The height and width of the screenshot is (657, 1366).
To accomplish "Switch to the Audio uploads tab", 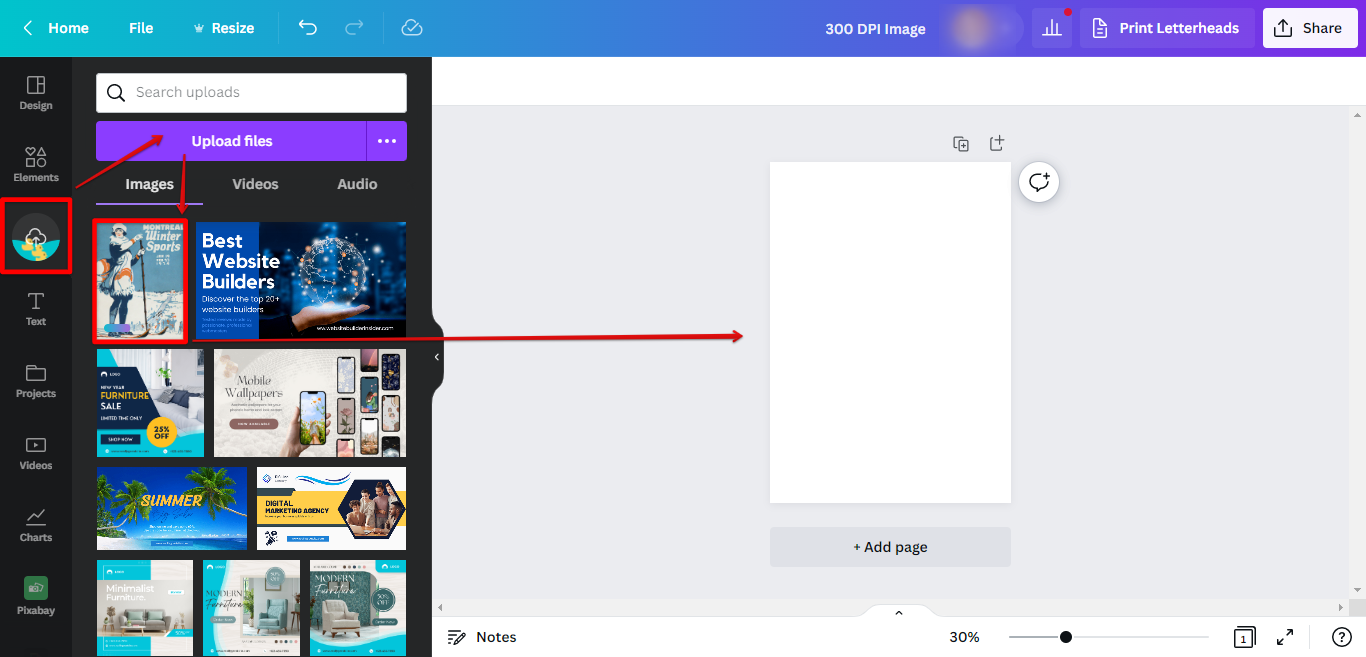I will click(x=356, y=184).
